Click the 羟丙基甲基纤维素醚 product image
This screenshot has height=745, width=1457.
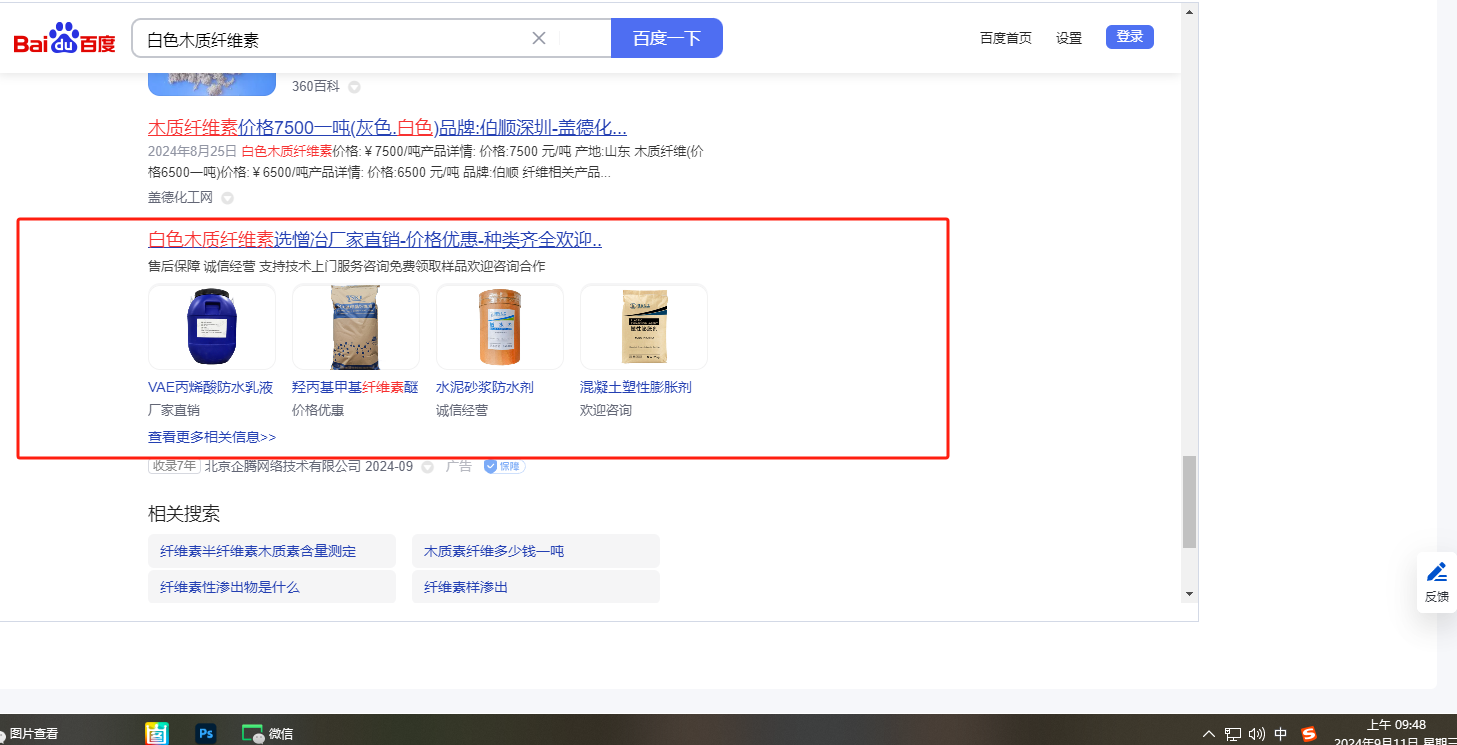356,327
